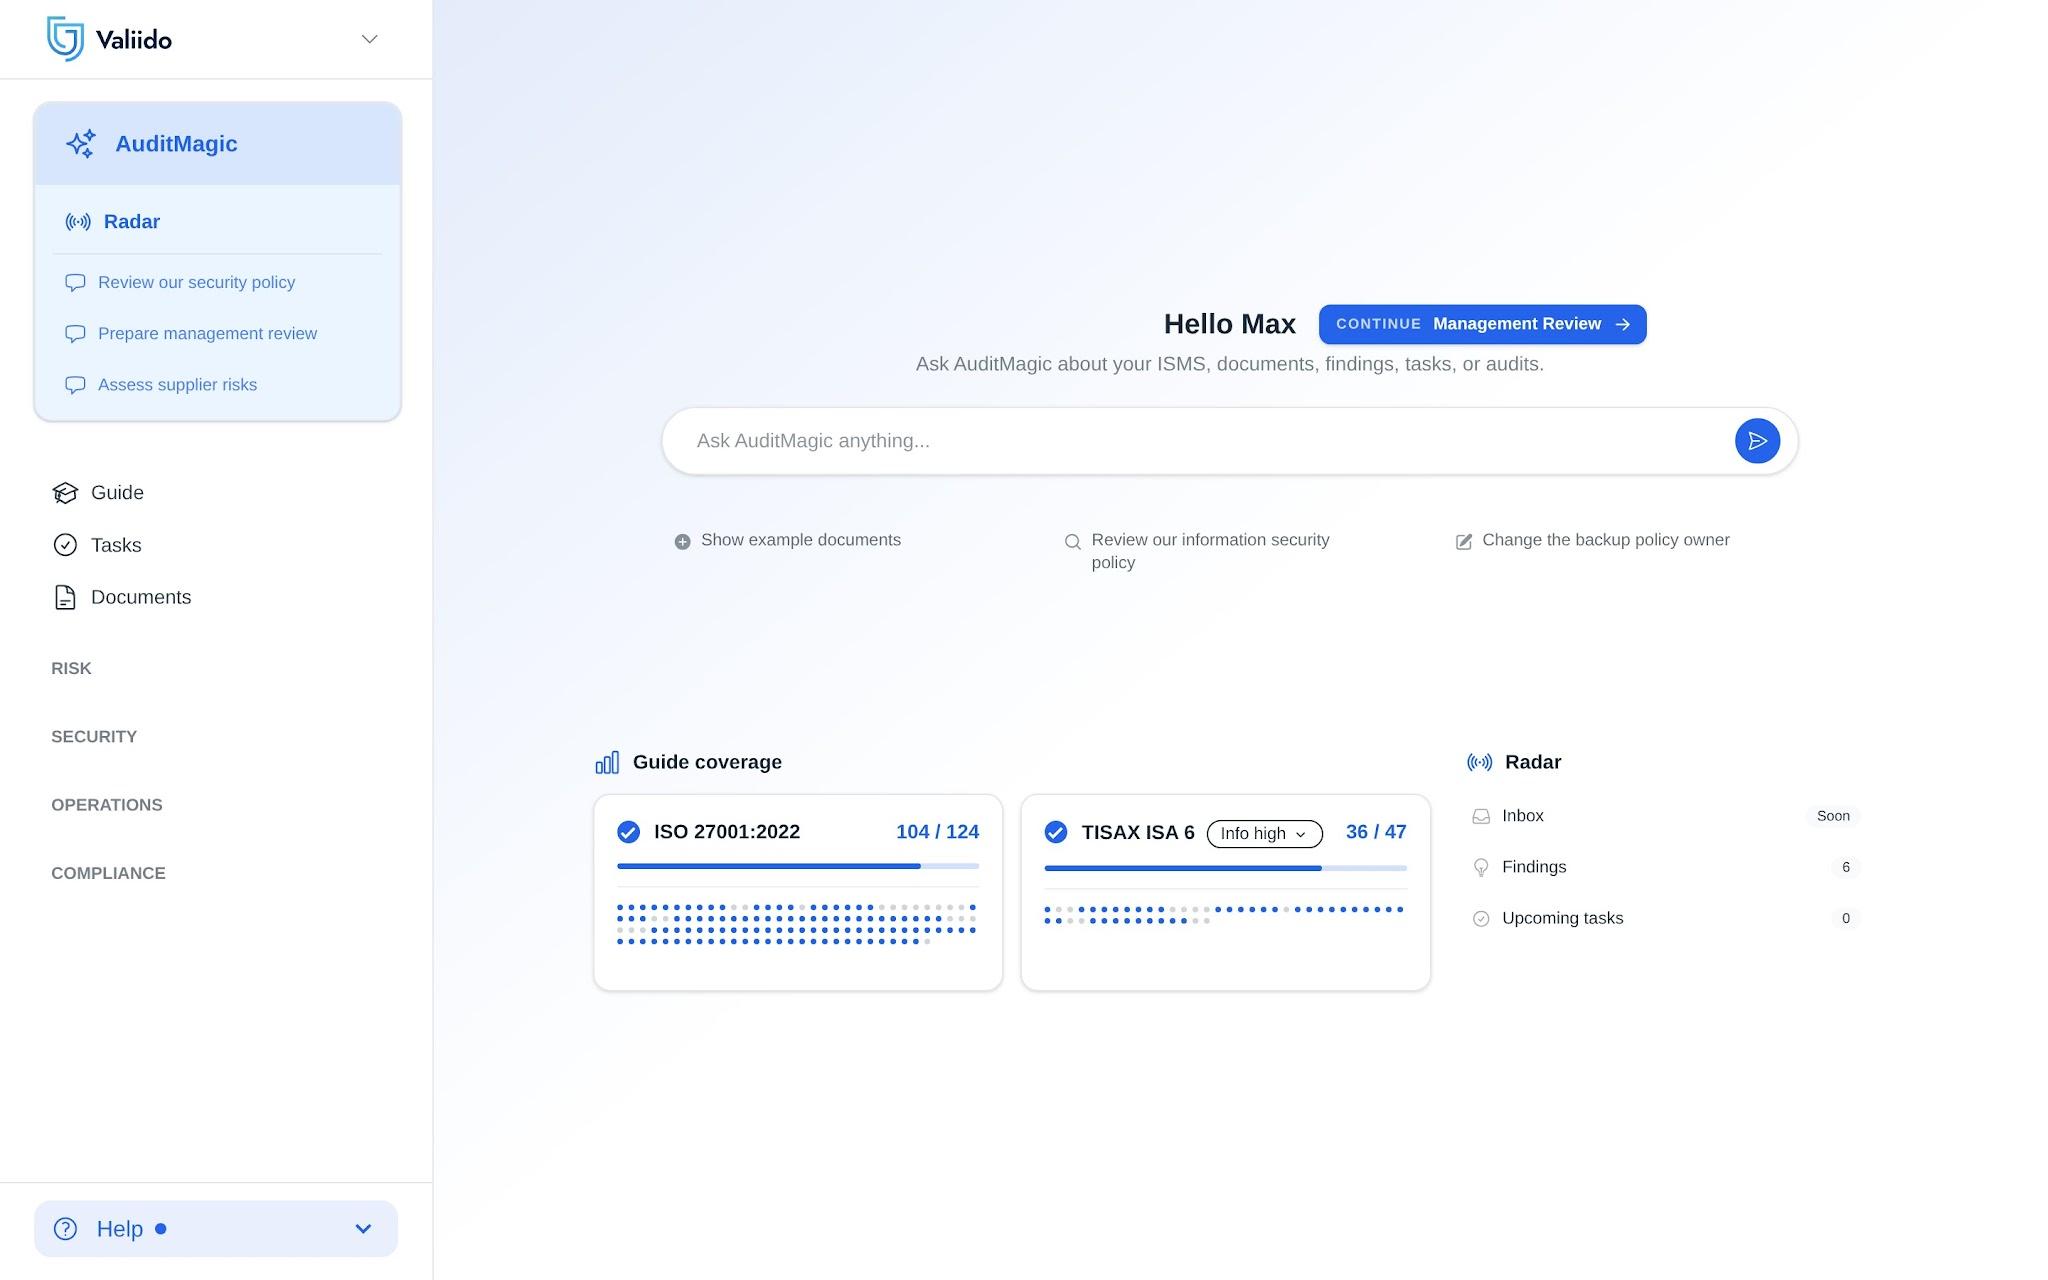The width and height of the screenshot is (2048, 1280).
Task: Go to Guide in the sidebar
Action: (x=117, y=493)
